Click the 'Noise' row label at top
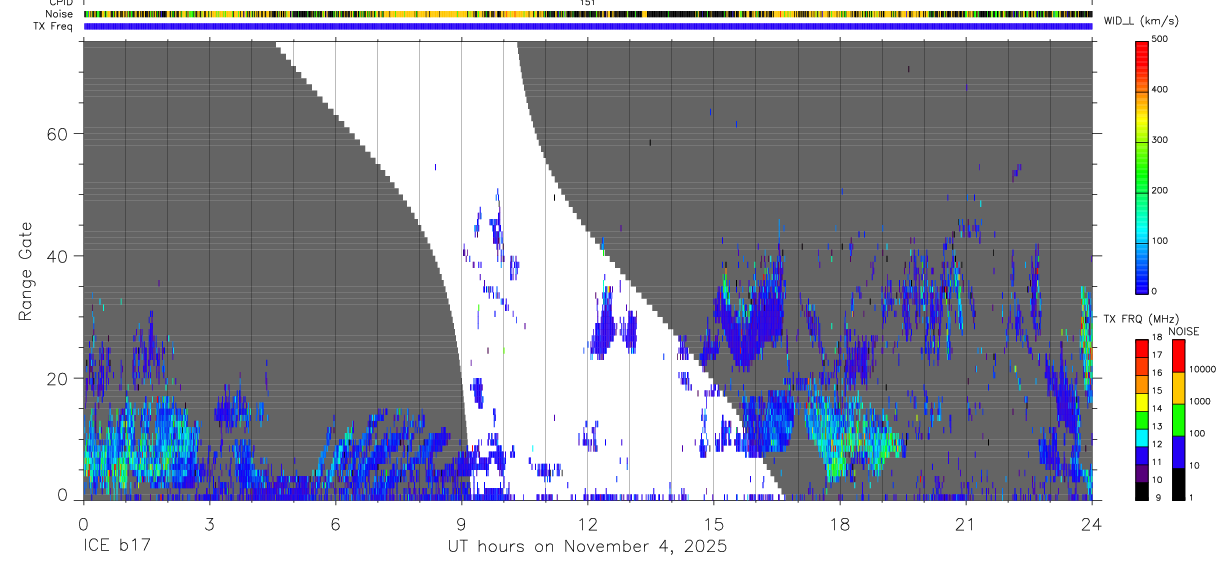Screen dimensions: 1228x567 click(59, 14)
